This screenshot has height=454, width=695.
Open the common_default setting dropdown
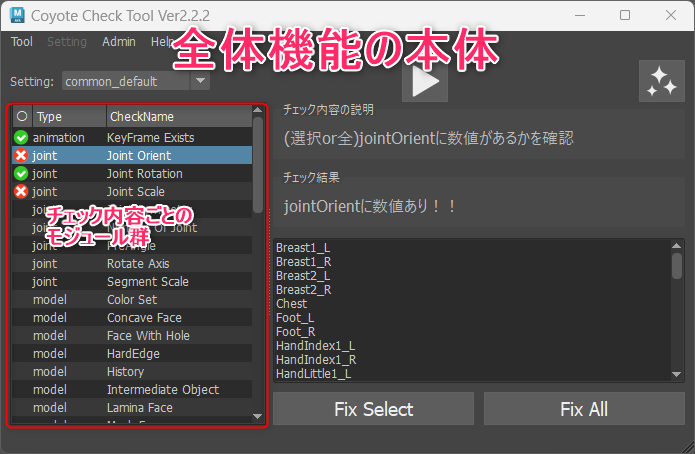point(200,81)
